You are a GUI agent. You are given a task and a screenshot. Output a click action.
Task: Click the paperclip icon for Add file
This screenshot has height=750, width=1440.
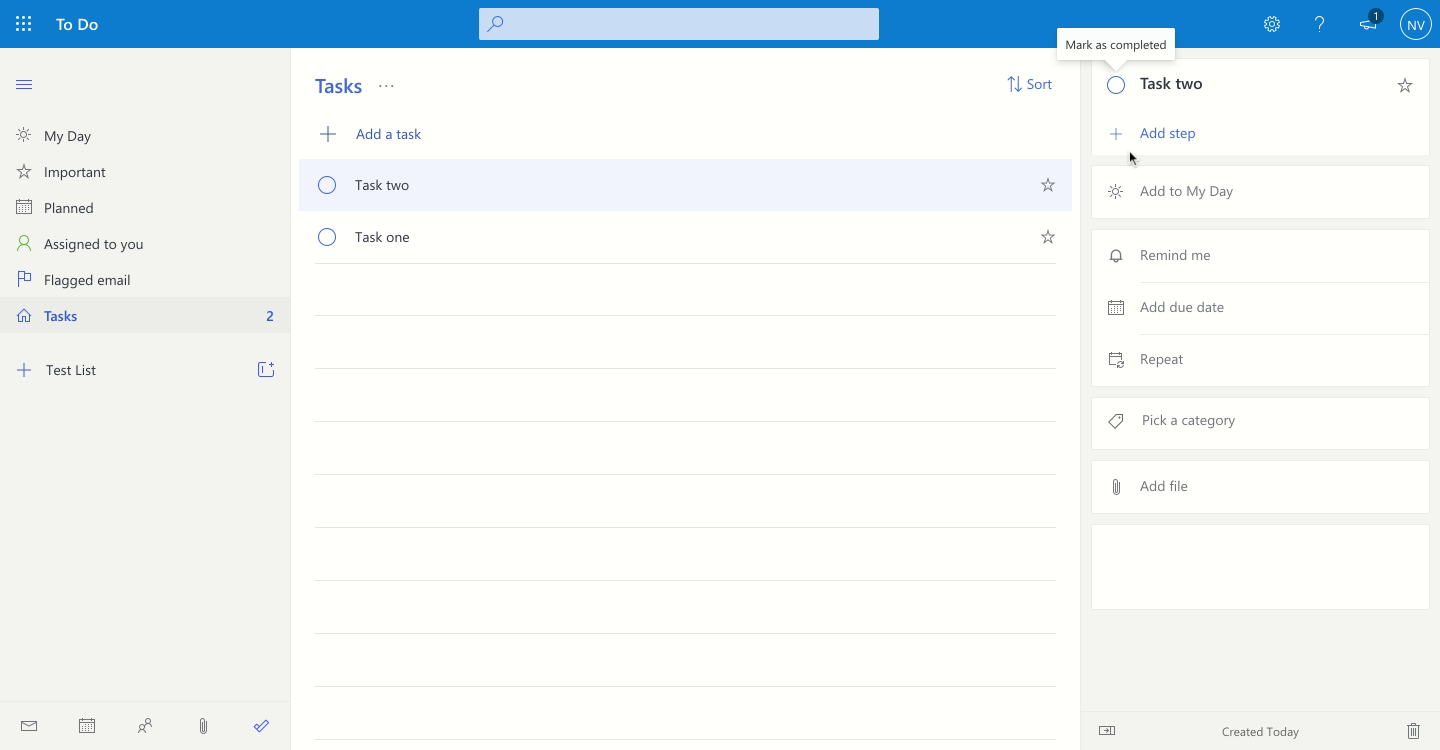tap(1116, 487)
